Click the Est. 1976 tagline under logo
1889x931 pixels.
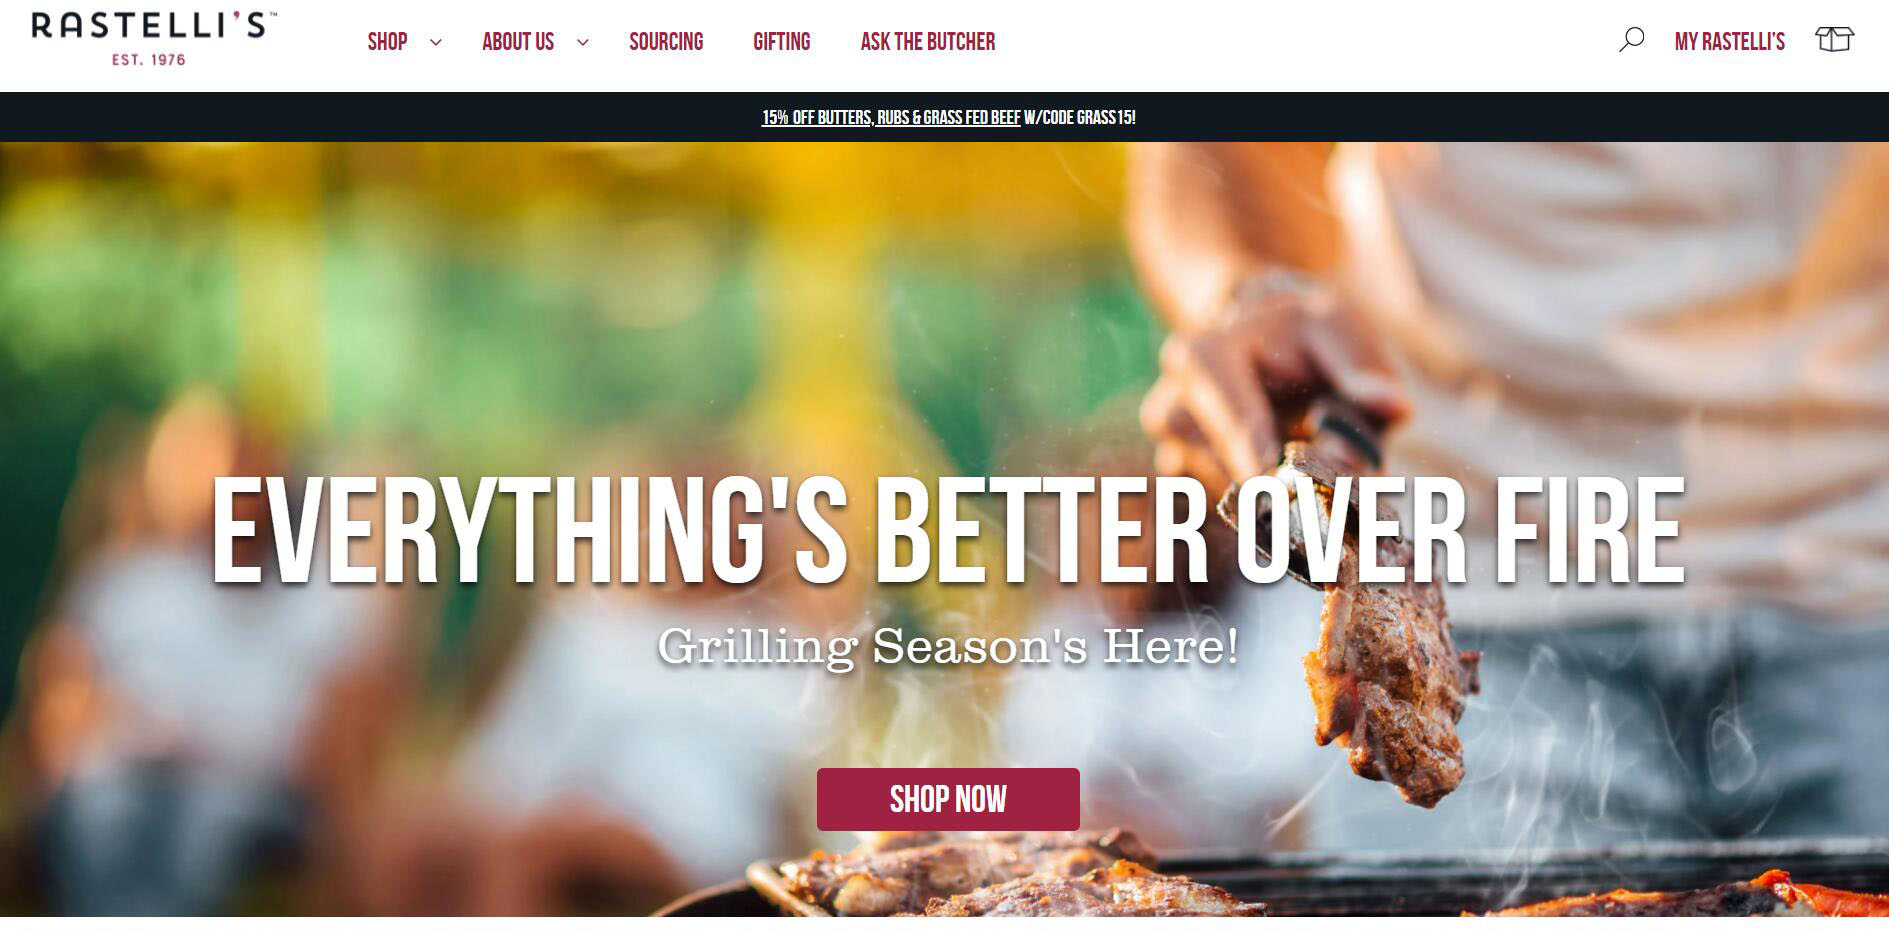149,60
